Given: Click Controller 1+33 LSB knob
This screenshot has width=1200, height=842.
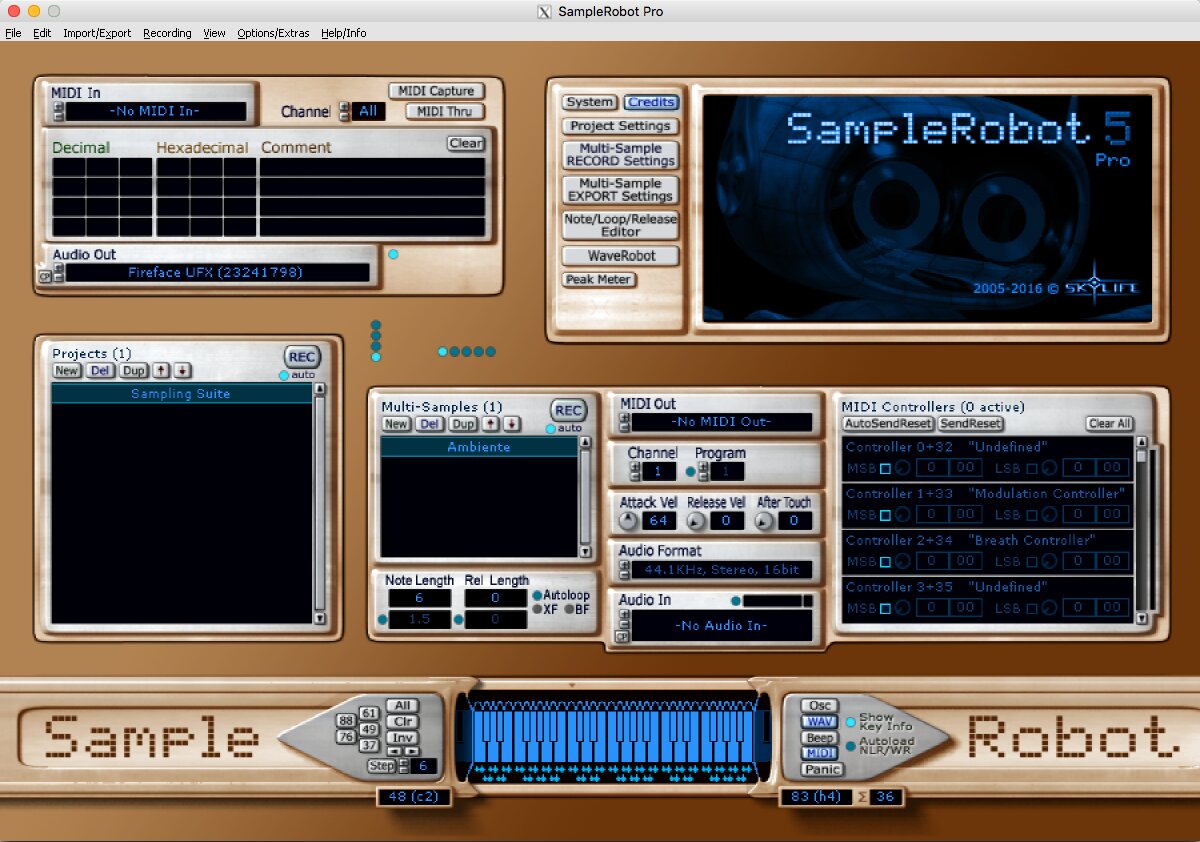Looking at the screenshot, I should pos(1048,515).
